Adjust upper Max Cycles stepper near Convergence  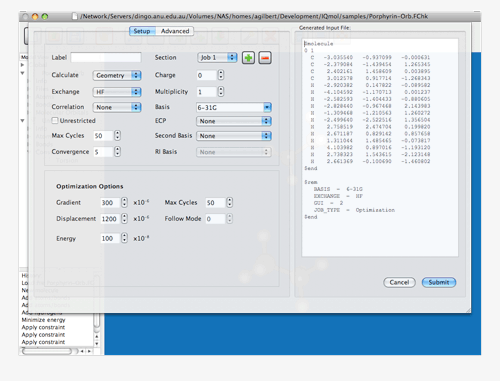pyautogui.click(x=117, y=135)
